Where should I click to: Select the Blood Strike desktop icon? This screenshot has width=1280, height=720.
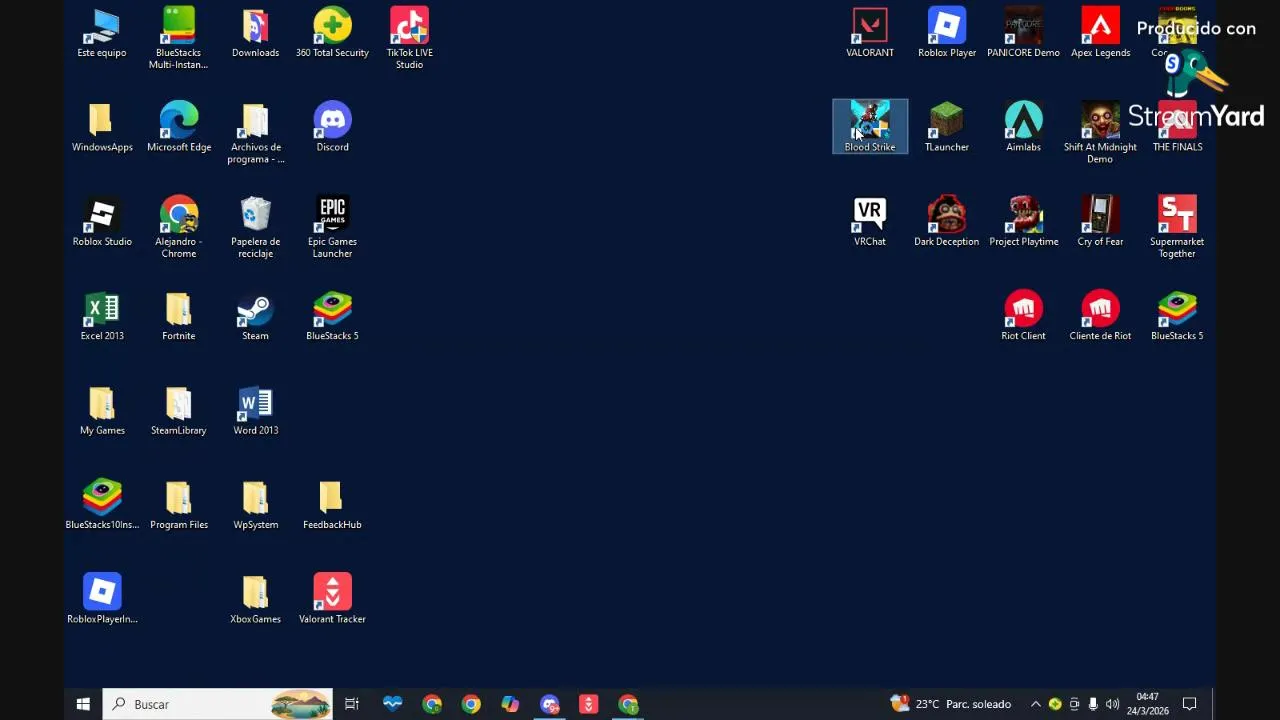[870, 127]
